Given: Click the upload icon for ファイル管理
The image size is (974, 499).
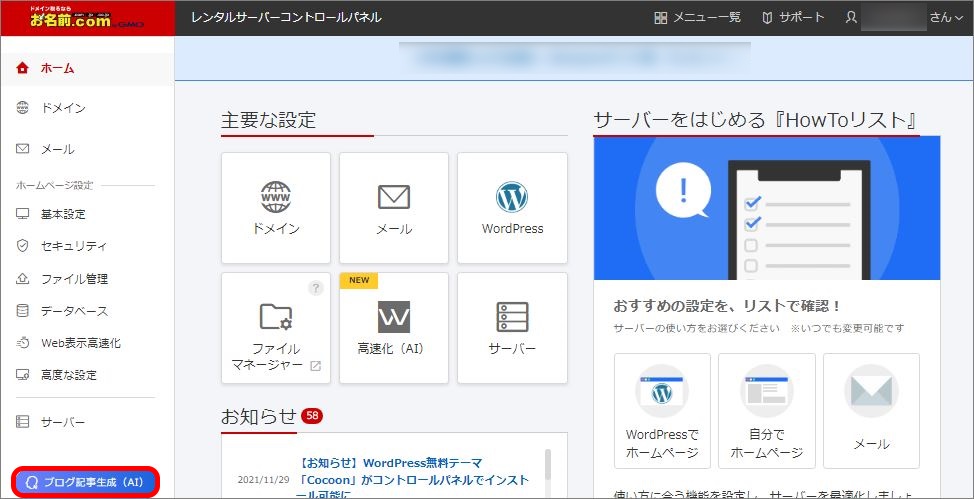Looking at the screenshot, I should (22, 279).
